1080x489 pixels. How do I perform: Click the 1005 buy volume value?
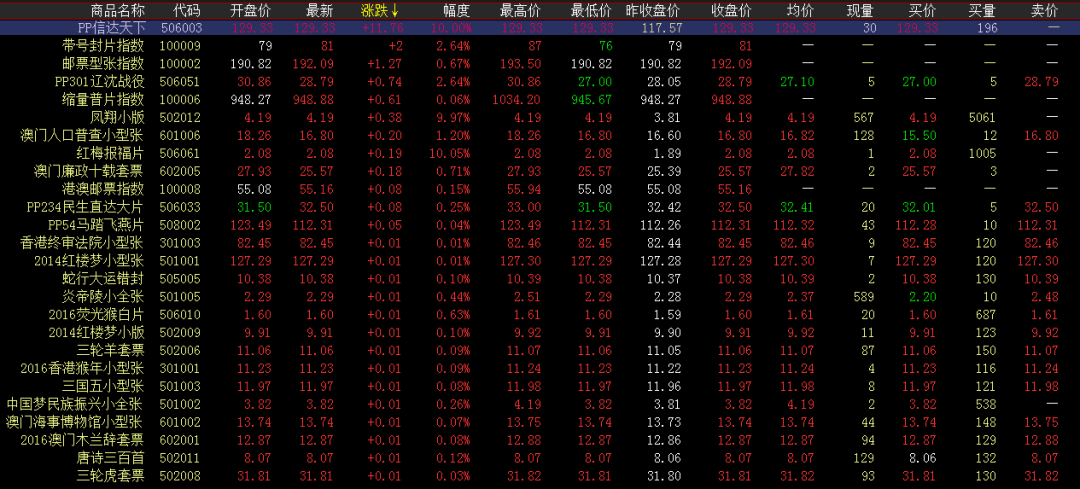[x=983, y=153]
